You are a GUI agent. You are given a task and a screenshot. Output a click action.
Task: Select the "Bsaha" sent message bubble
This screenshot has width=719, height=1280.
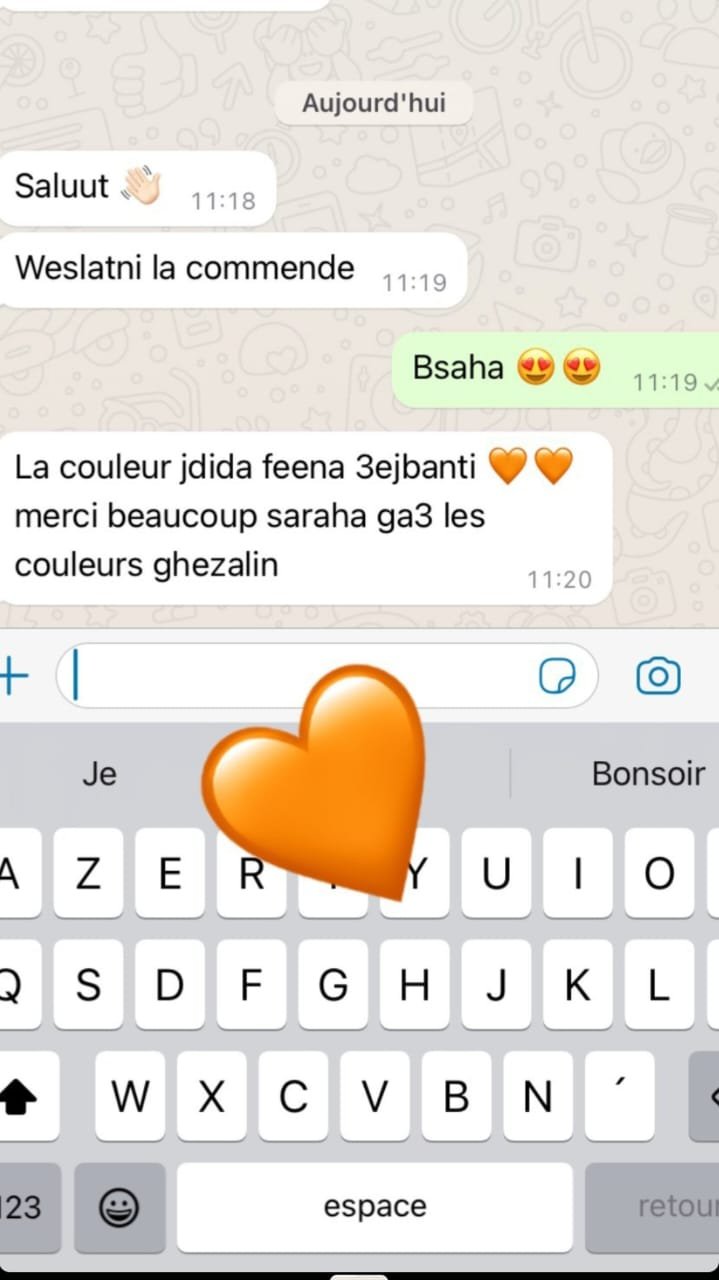click(555, 370)
